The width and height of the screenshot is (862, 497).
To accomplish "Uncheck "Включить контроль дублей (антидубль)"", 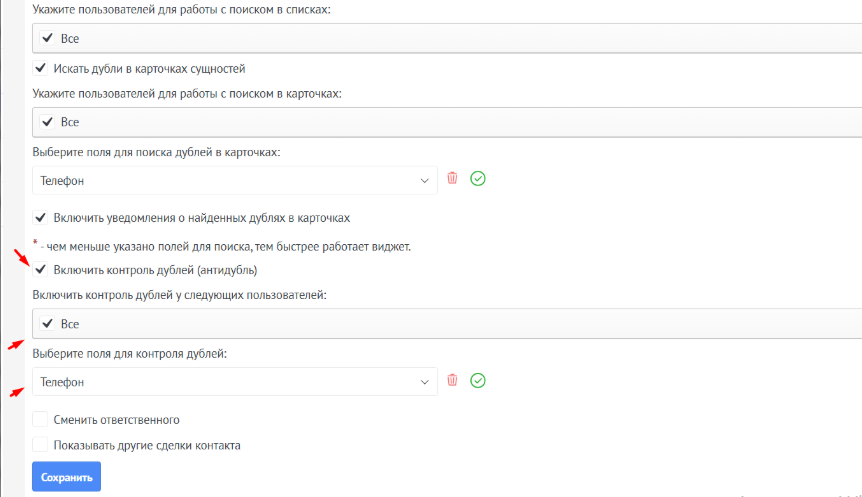I will [x=41, y=270].
